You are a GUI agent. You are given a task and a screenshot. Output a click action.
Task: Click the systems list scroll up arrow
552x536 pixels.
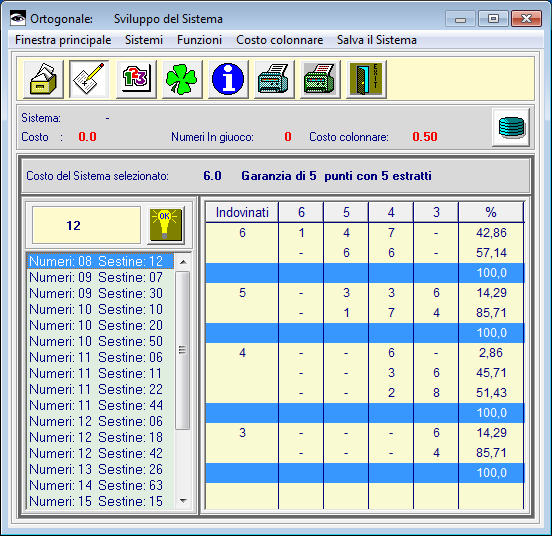click(x=183, y=261)
